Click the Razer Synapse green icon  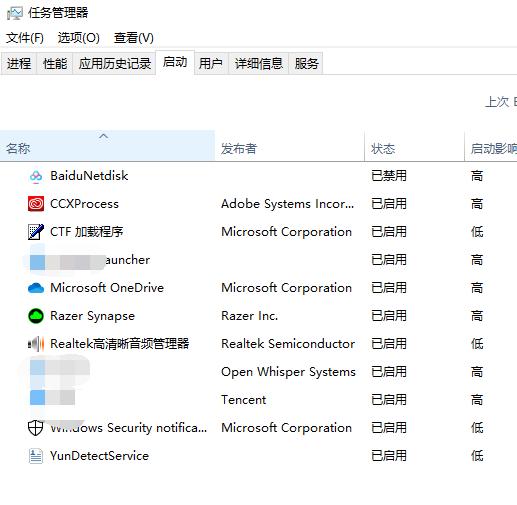click(36, 316)
